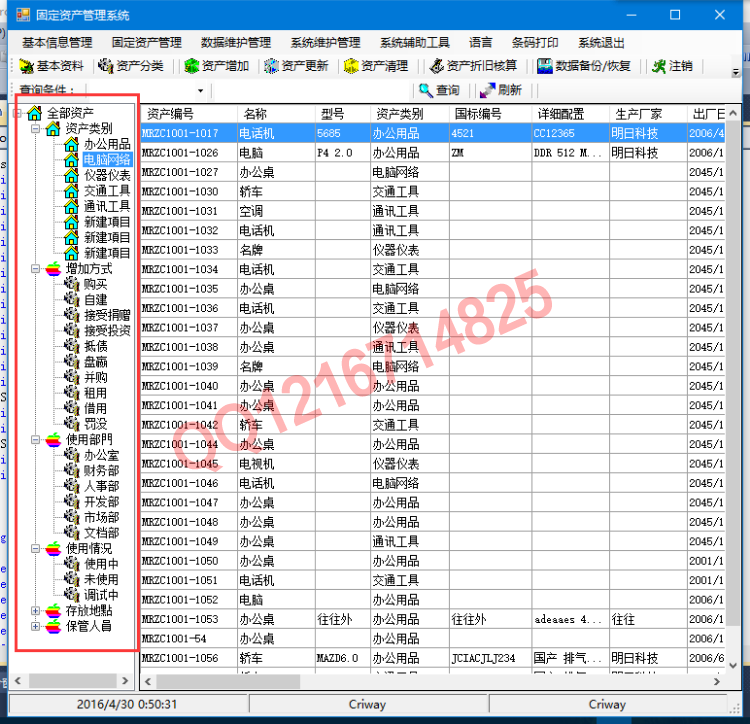Select row MRZC1001-1026 in the table
The height and width of the screenshot is (724, 750).
point(432,153)
